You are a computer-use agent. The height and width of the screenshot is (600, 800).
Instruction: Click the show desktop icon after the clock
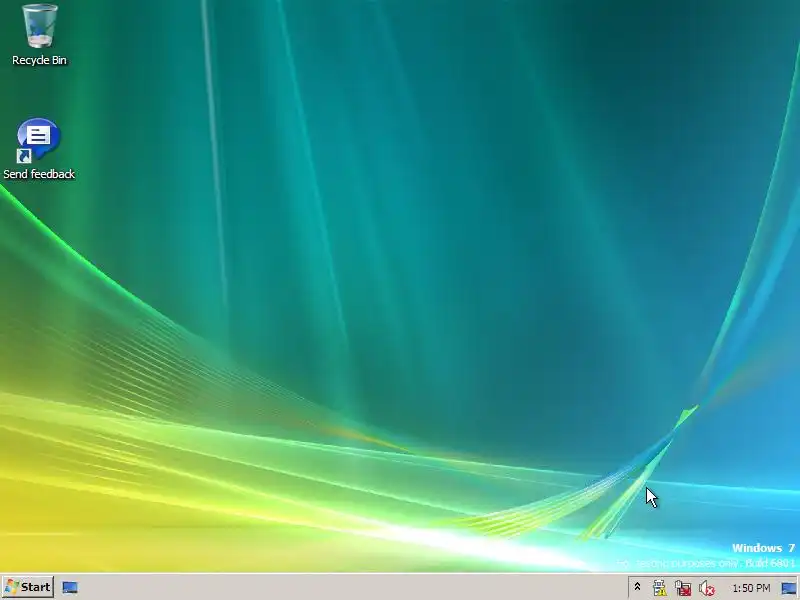point(789,588)
